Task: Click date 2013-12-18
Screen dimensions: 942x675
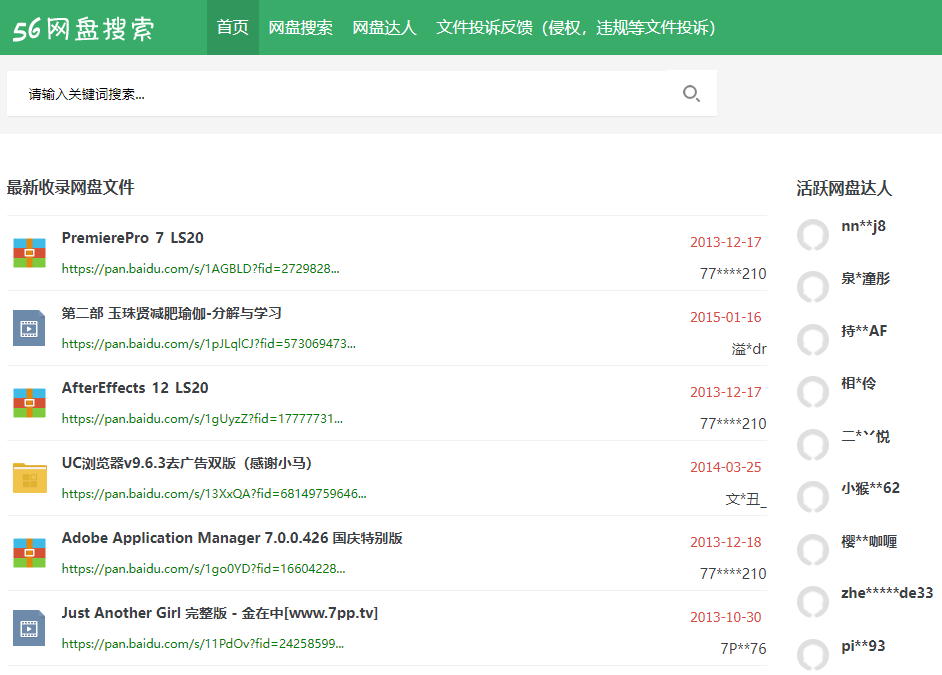Action: tap(726, 542)
